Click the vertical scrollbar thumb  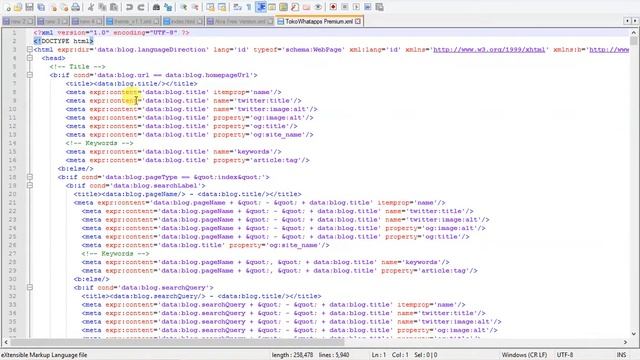click(x=633, y=40)
